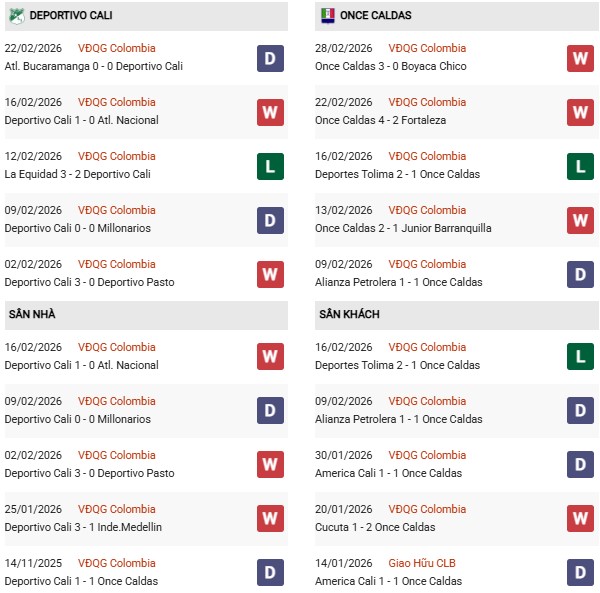This screenshot has width=600, height=593.
Task: Click D badge for Alianza Petrolera match on 09/02/2026 in Sân Khách
Action: [580, 410]
